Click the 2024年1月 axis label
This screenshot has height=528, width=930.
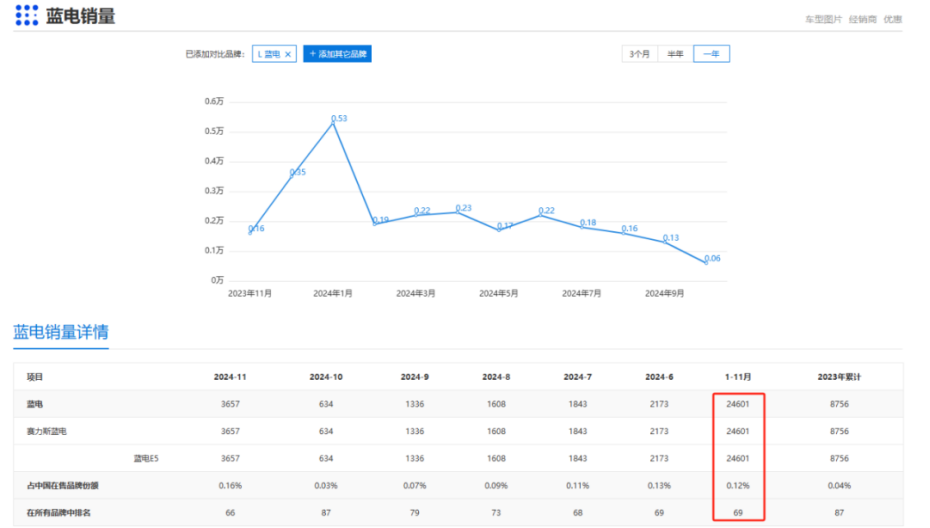[333, 294]
